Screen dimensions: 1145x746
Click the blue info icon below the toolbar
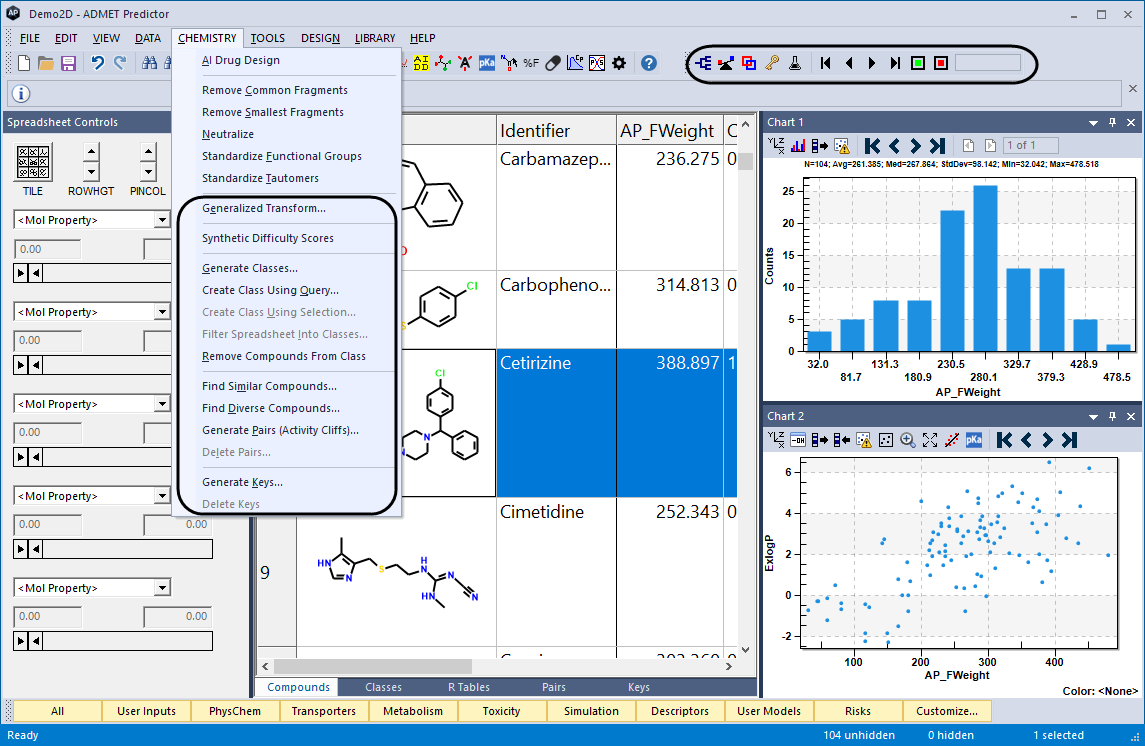coord(21,93)
